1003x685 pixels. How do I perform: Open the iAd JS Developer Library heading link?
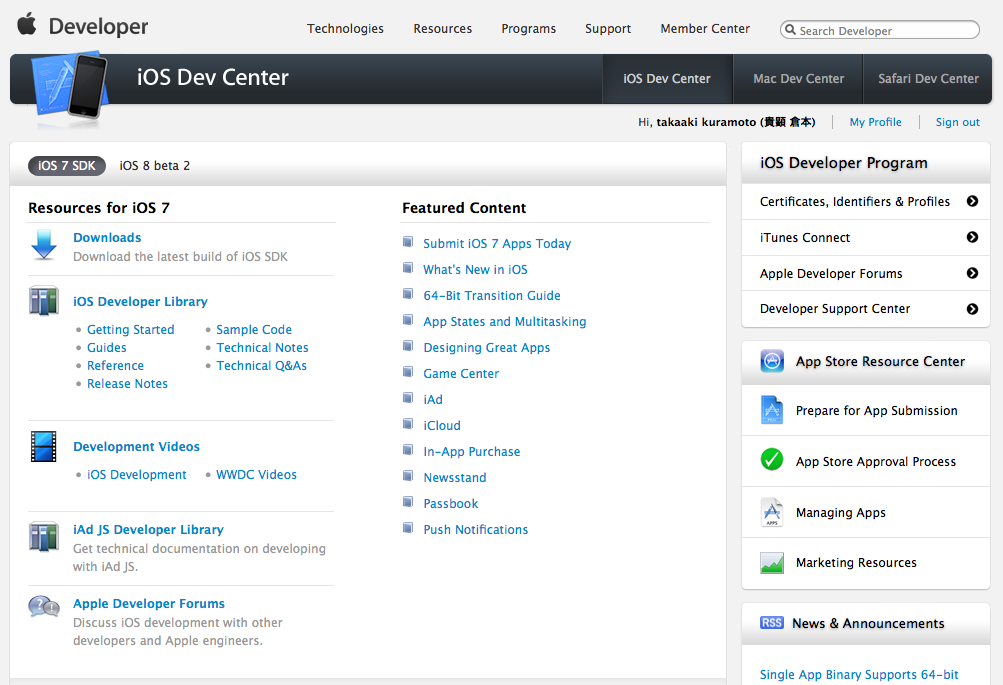point(148,530)
